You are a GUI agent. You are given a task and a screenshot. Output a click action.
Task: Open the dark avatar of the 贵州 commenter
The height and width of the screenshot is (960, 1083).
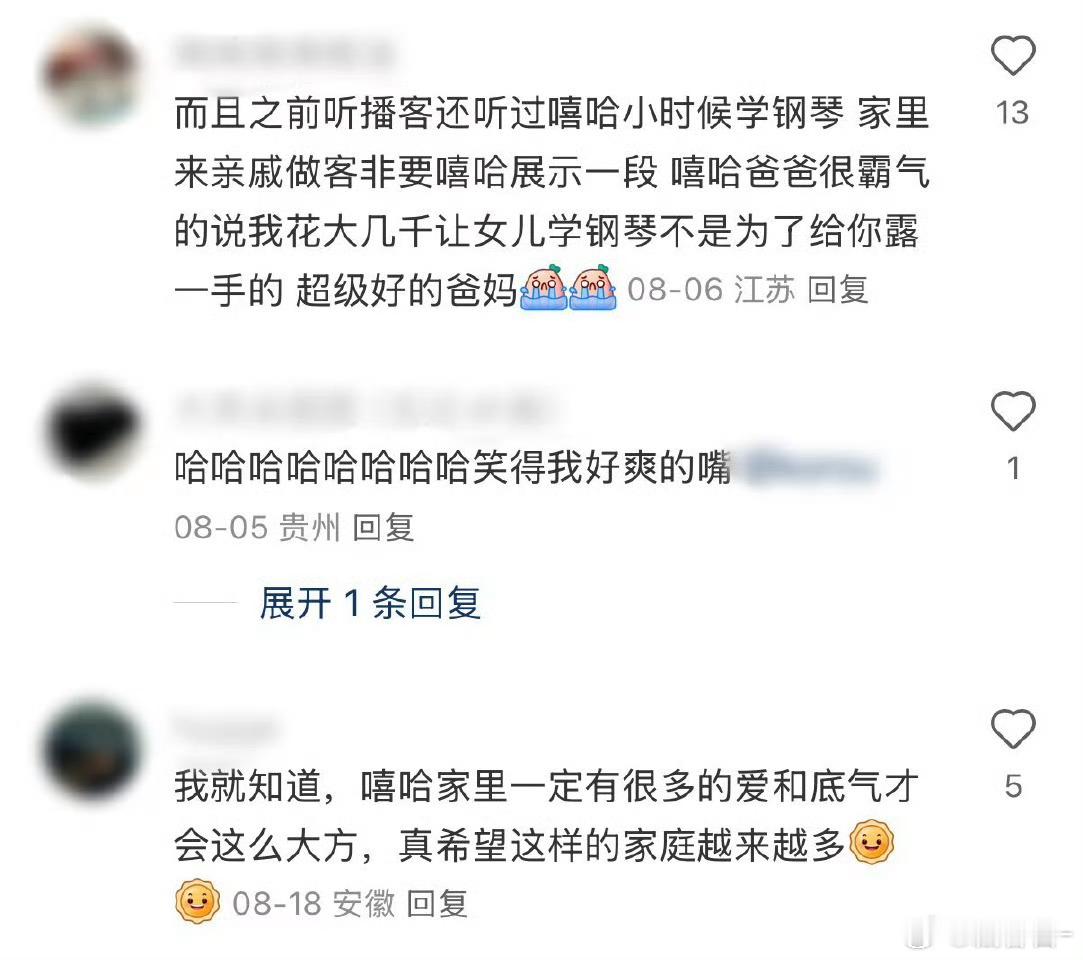92,432
